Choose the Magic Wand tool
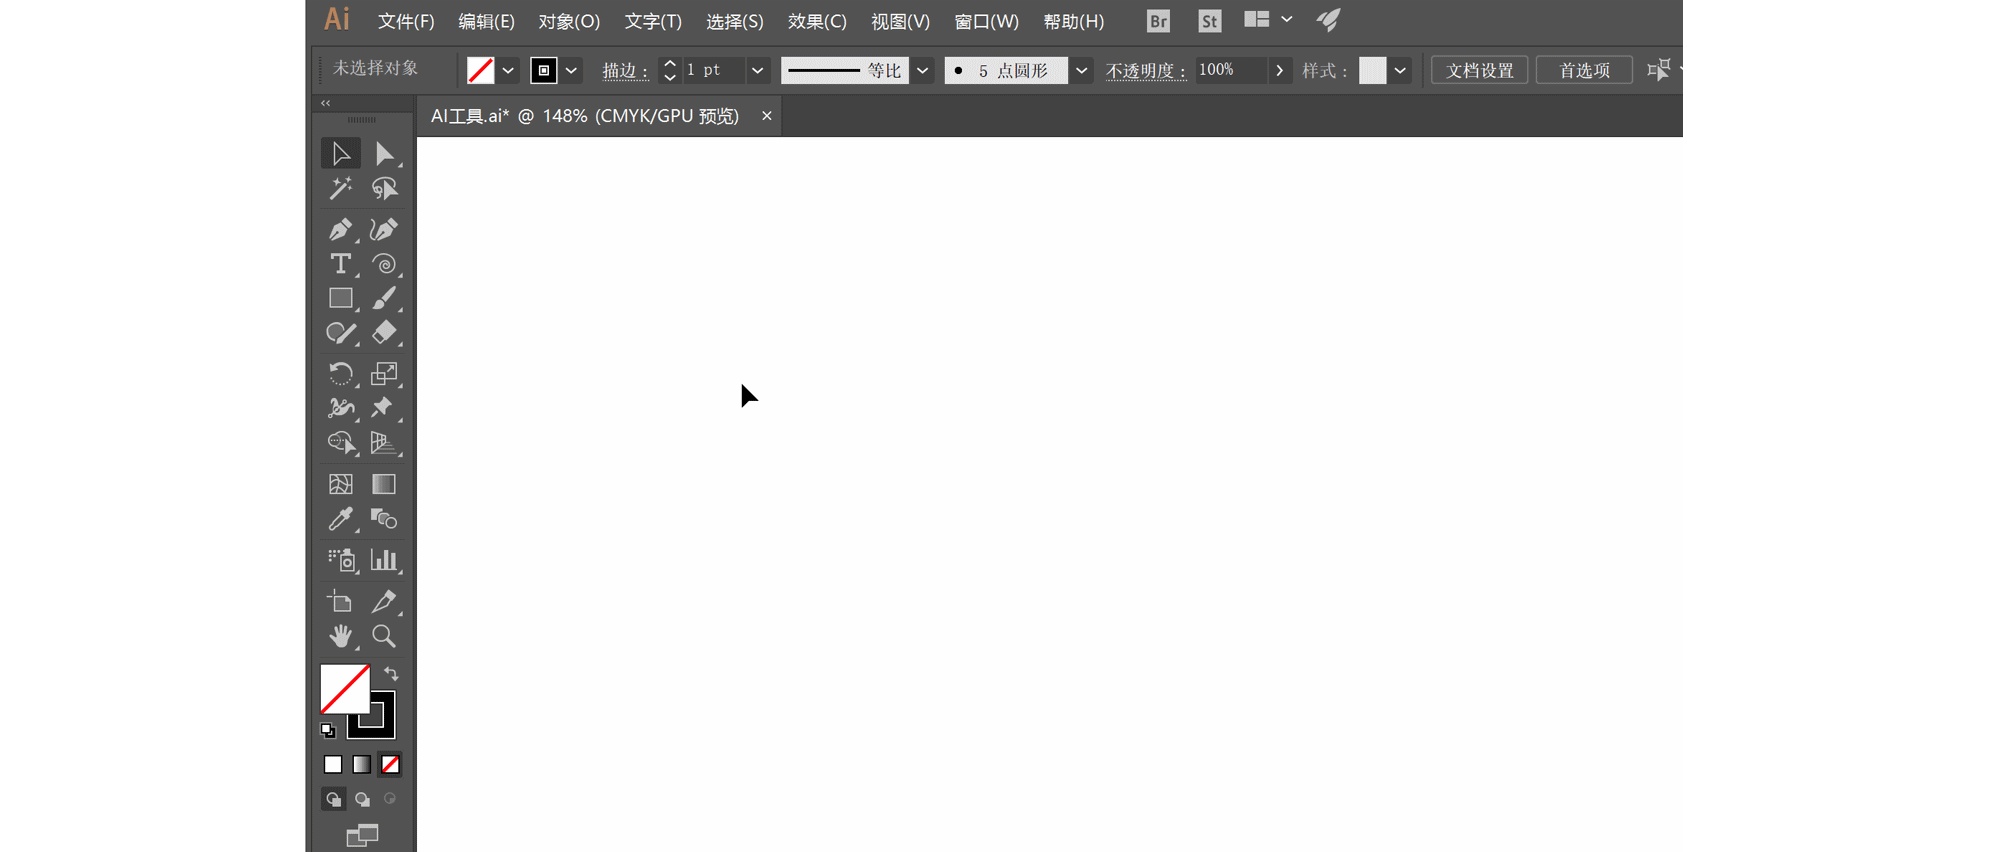 click(341, 188)
